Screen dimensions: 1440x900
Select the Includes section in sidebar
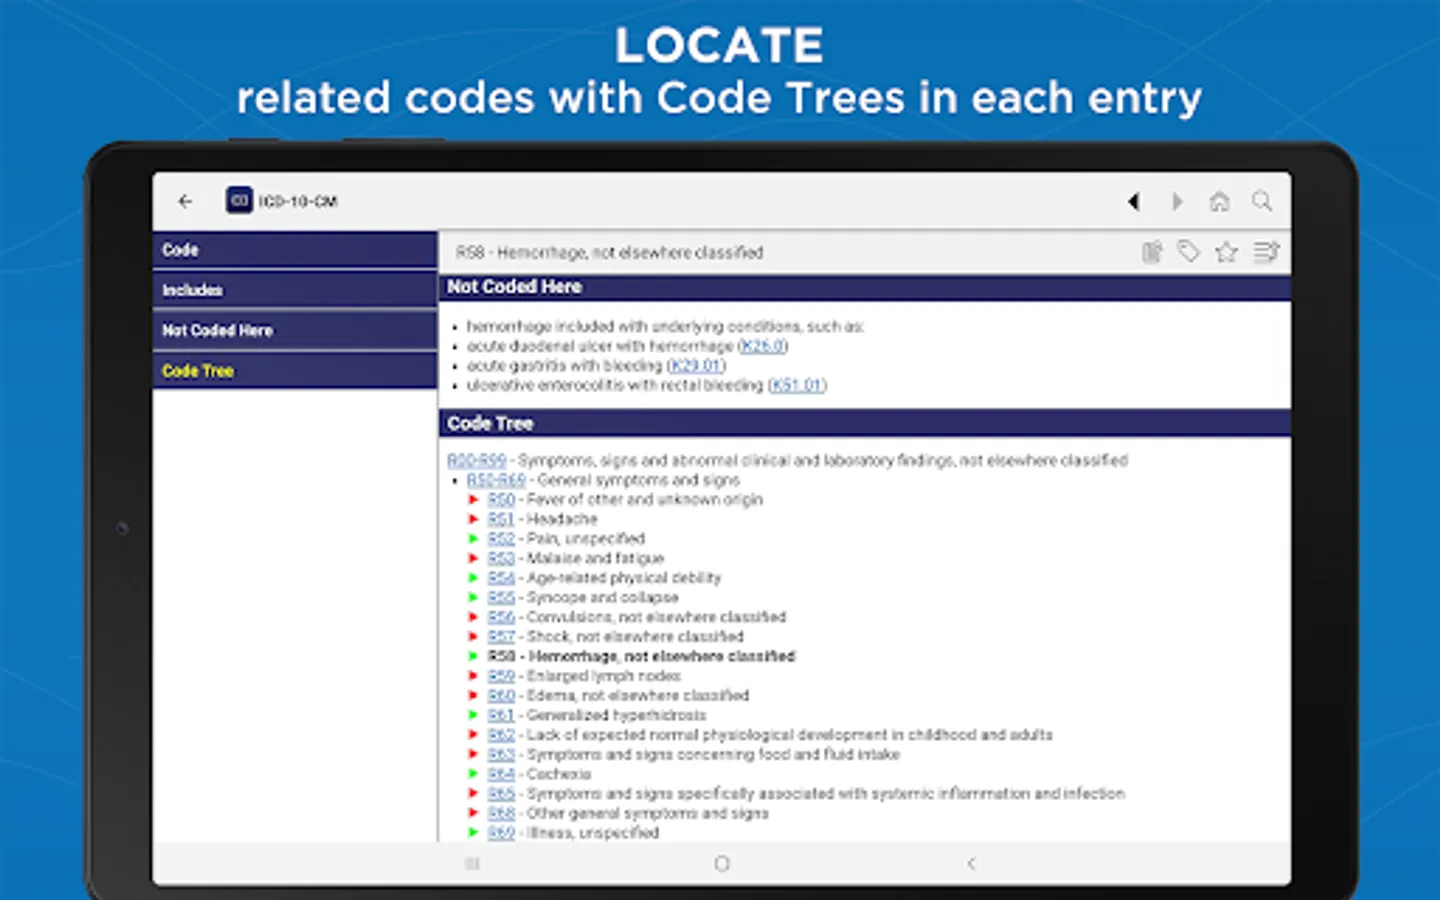[295, 290]
